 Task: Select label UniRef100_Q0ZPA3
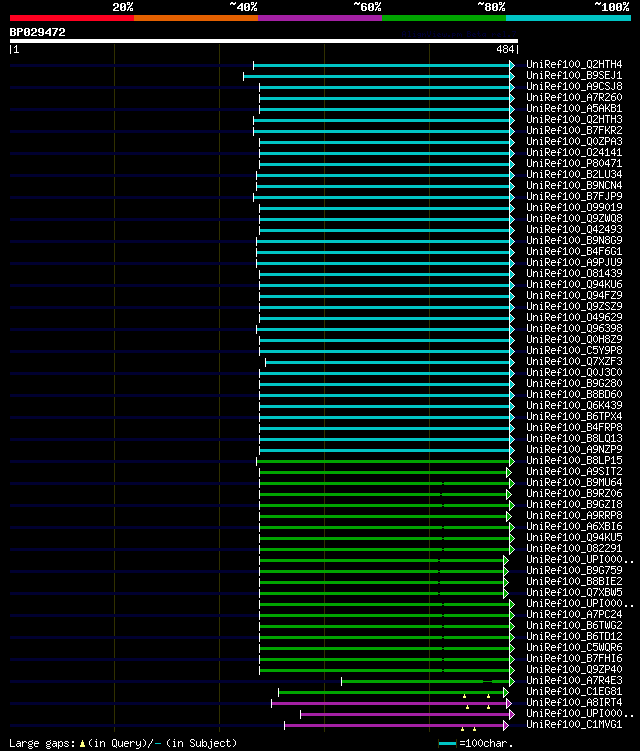574,141
